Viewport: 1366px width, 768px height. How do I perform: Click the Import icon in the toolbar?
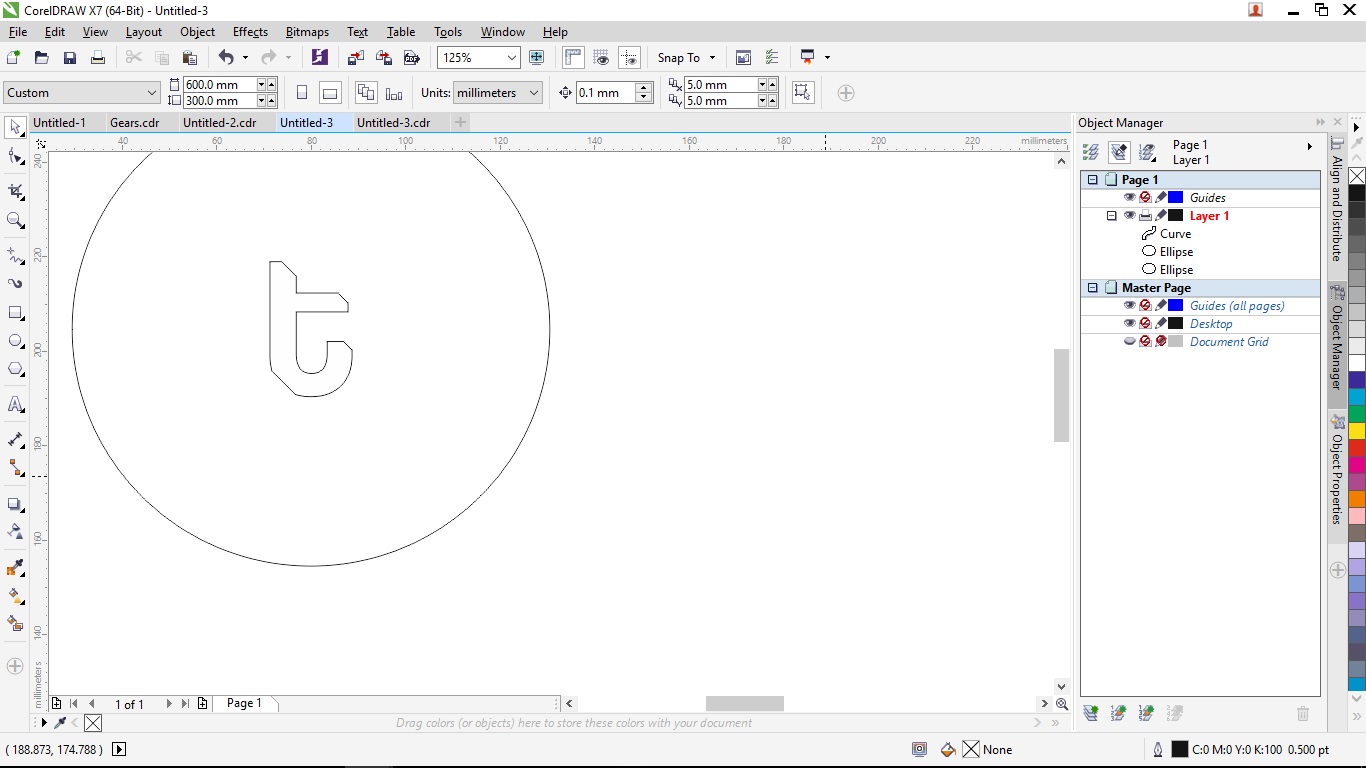coord(356,58)
